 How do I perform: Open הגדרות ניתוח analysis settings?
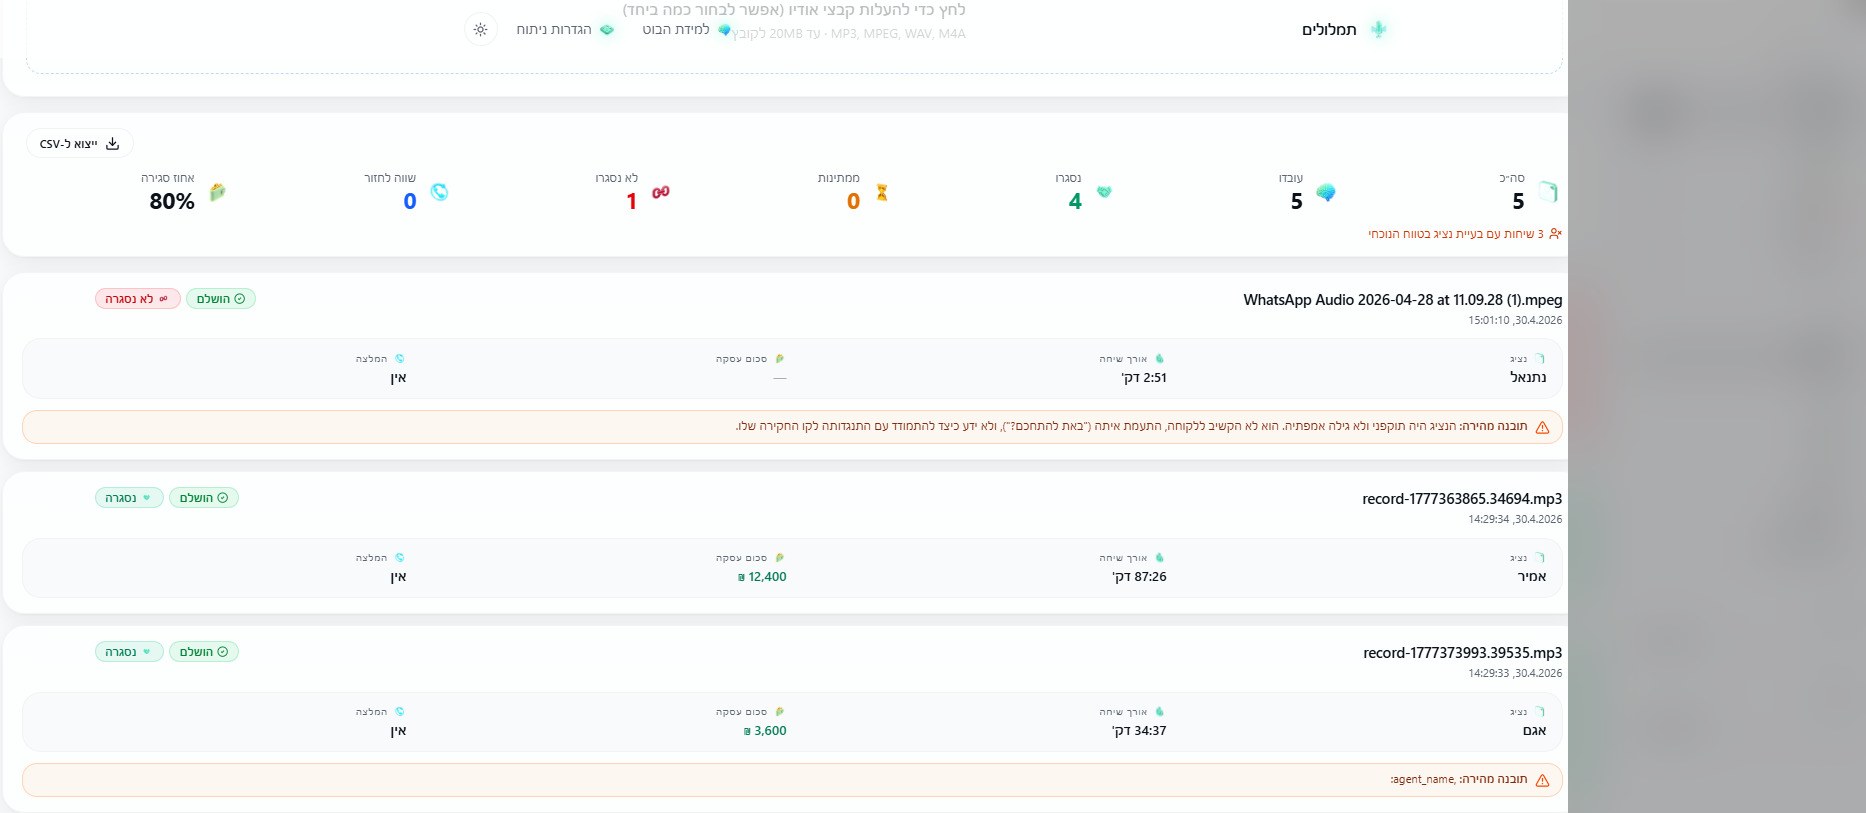[565, 30]
